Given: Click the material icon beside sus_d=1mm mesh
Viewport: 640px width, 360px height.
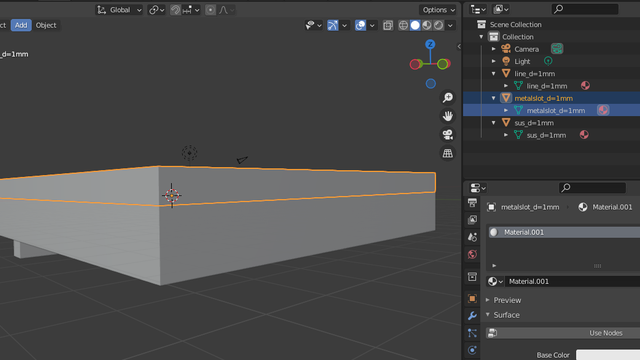Looking at the screenshot, I should pyautogui.click(x=584, y=135).
